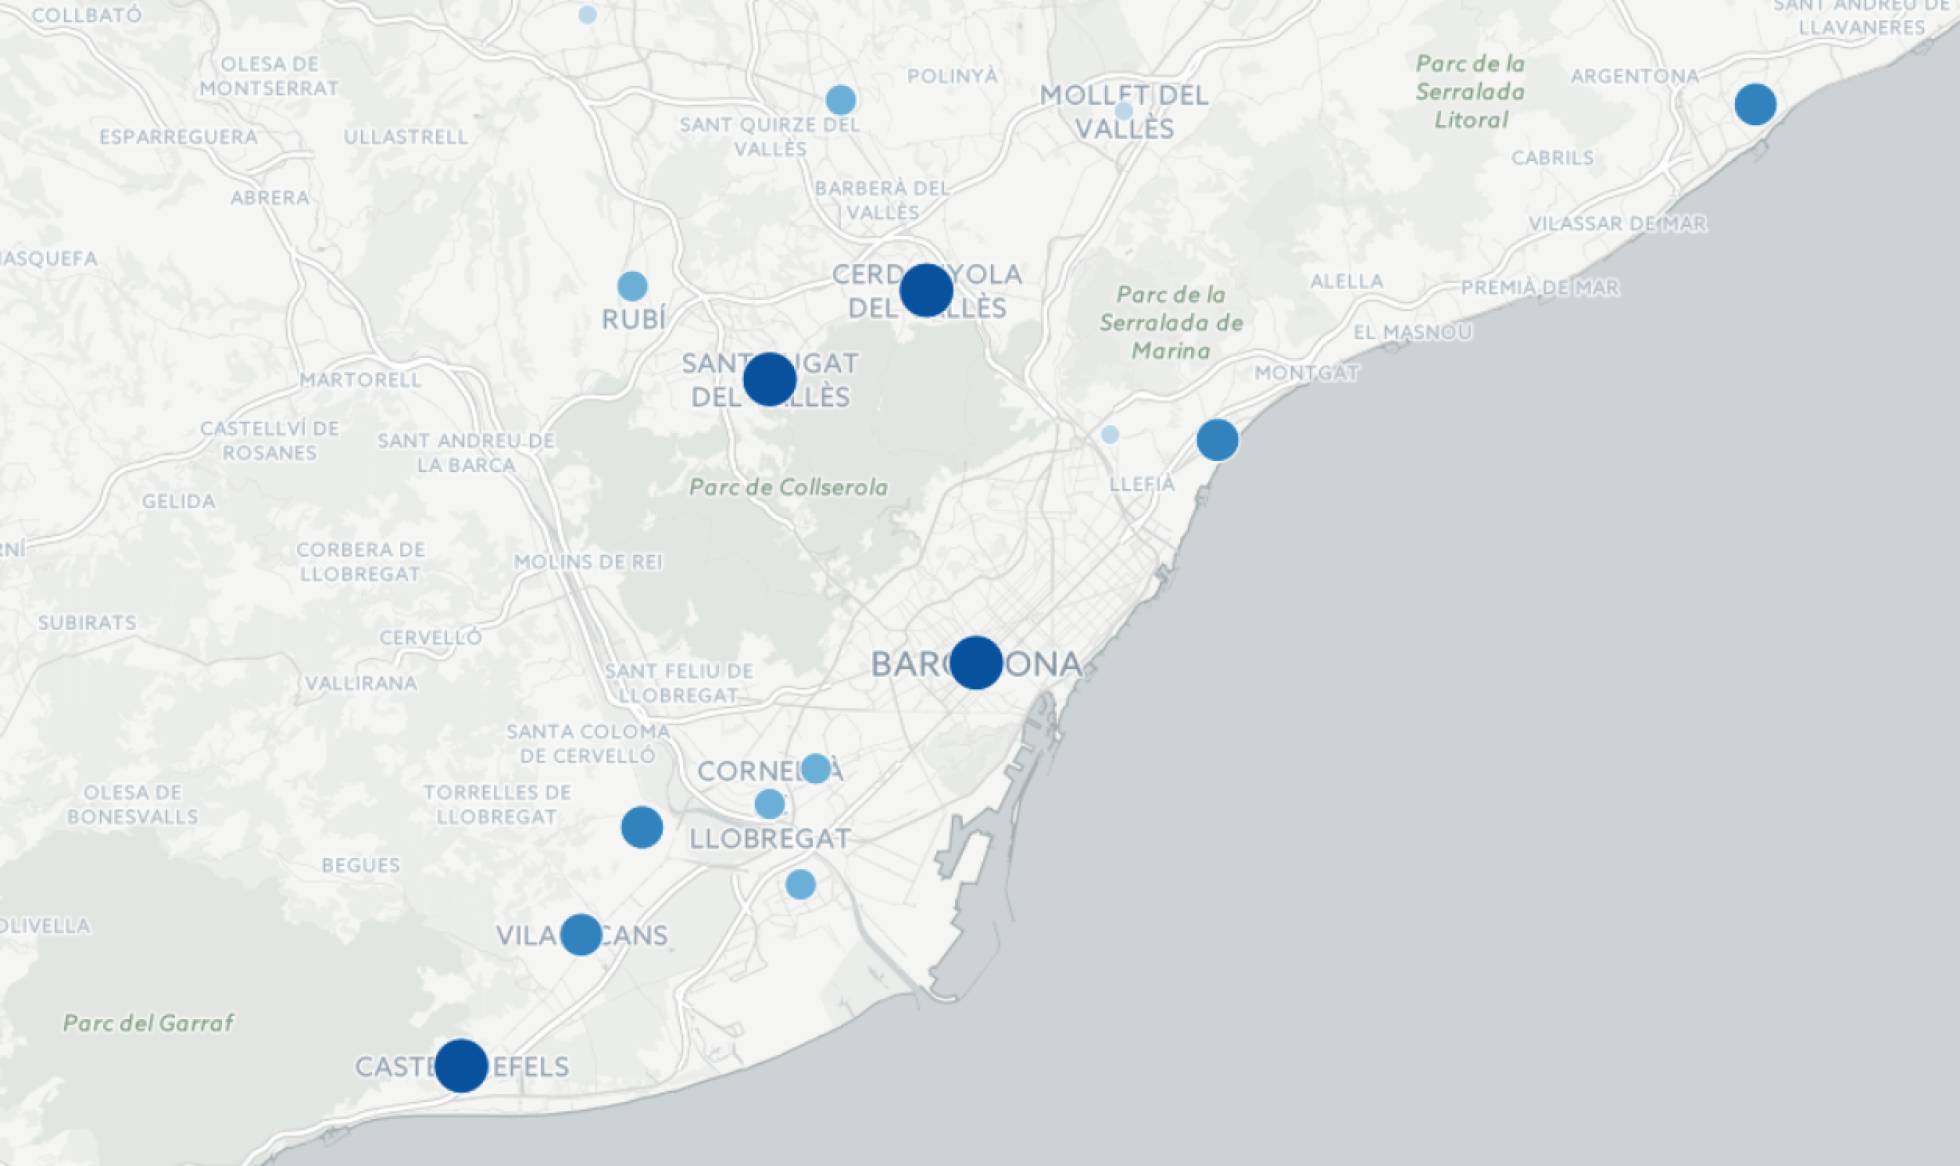Click the dark circle at Sant Cugat del Vallès
The height and width of the screenshot is (1166, 1960).
768,380
